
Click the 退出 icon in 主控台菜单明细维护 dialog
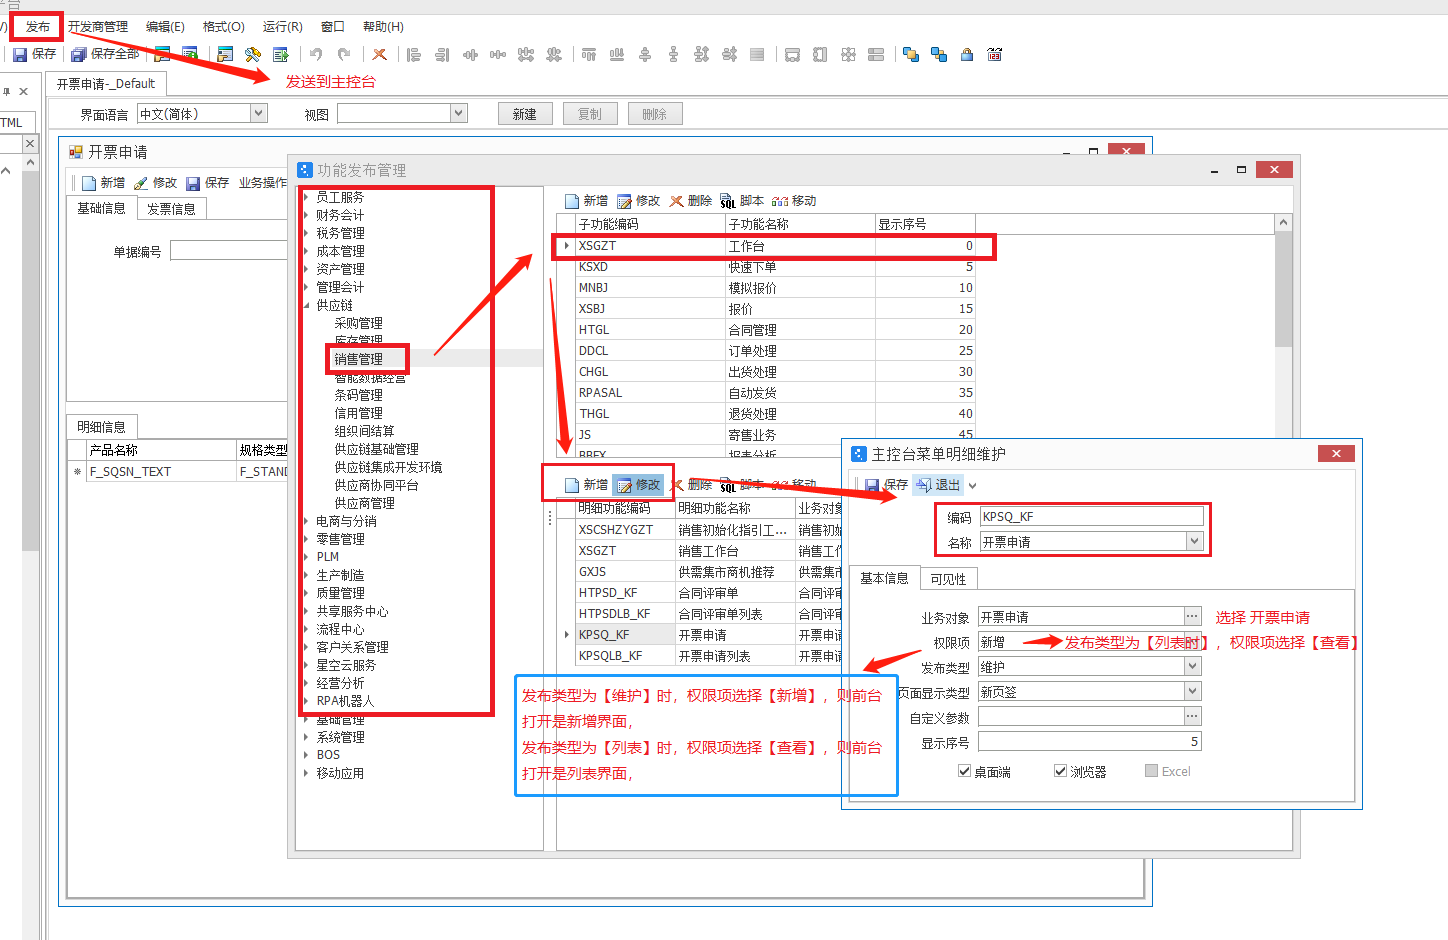click(x=930, y=484)
